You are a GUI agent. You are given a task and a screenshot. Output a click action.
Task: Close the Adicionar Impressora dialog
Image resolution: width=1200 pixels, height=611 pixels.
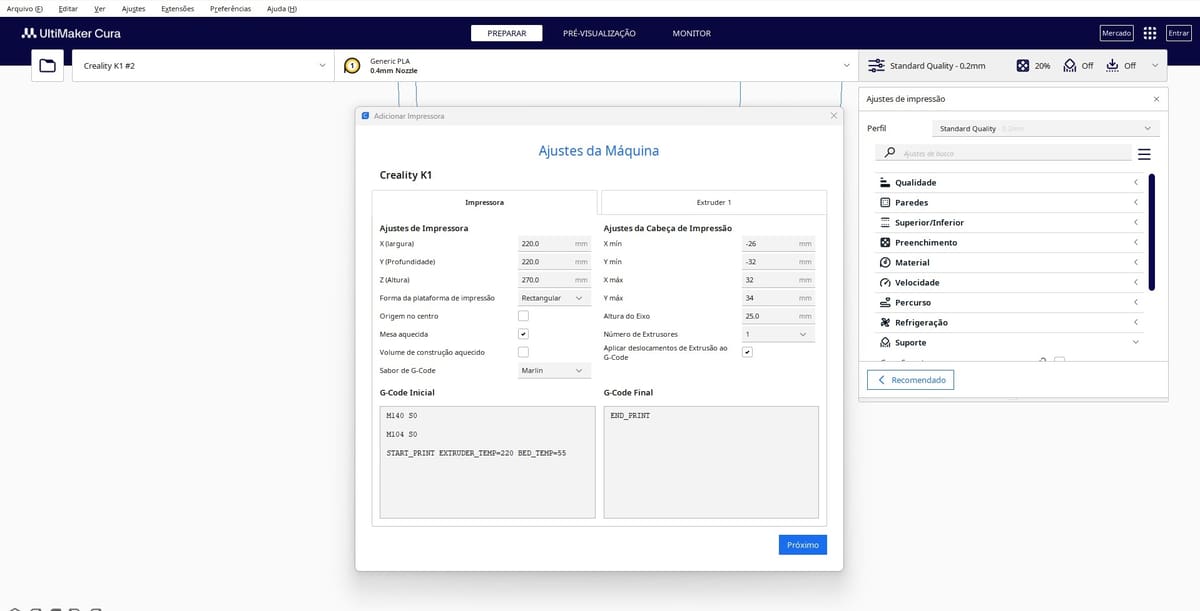pos(834,116)
